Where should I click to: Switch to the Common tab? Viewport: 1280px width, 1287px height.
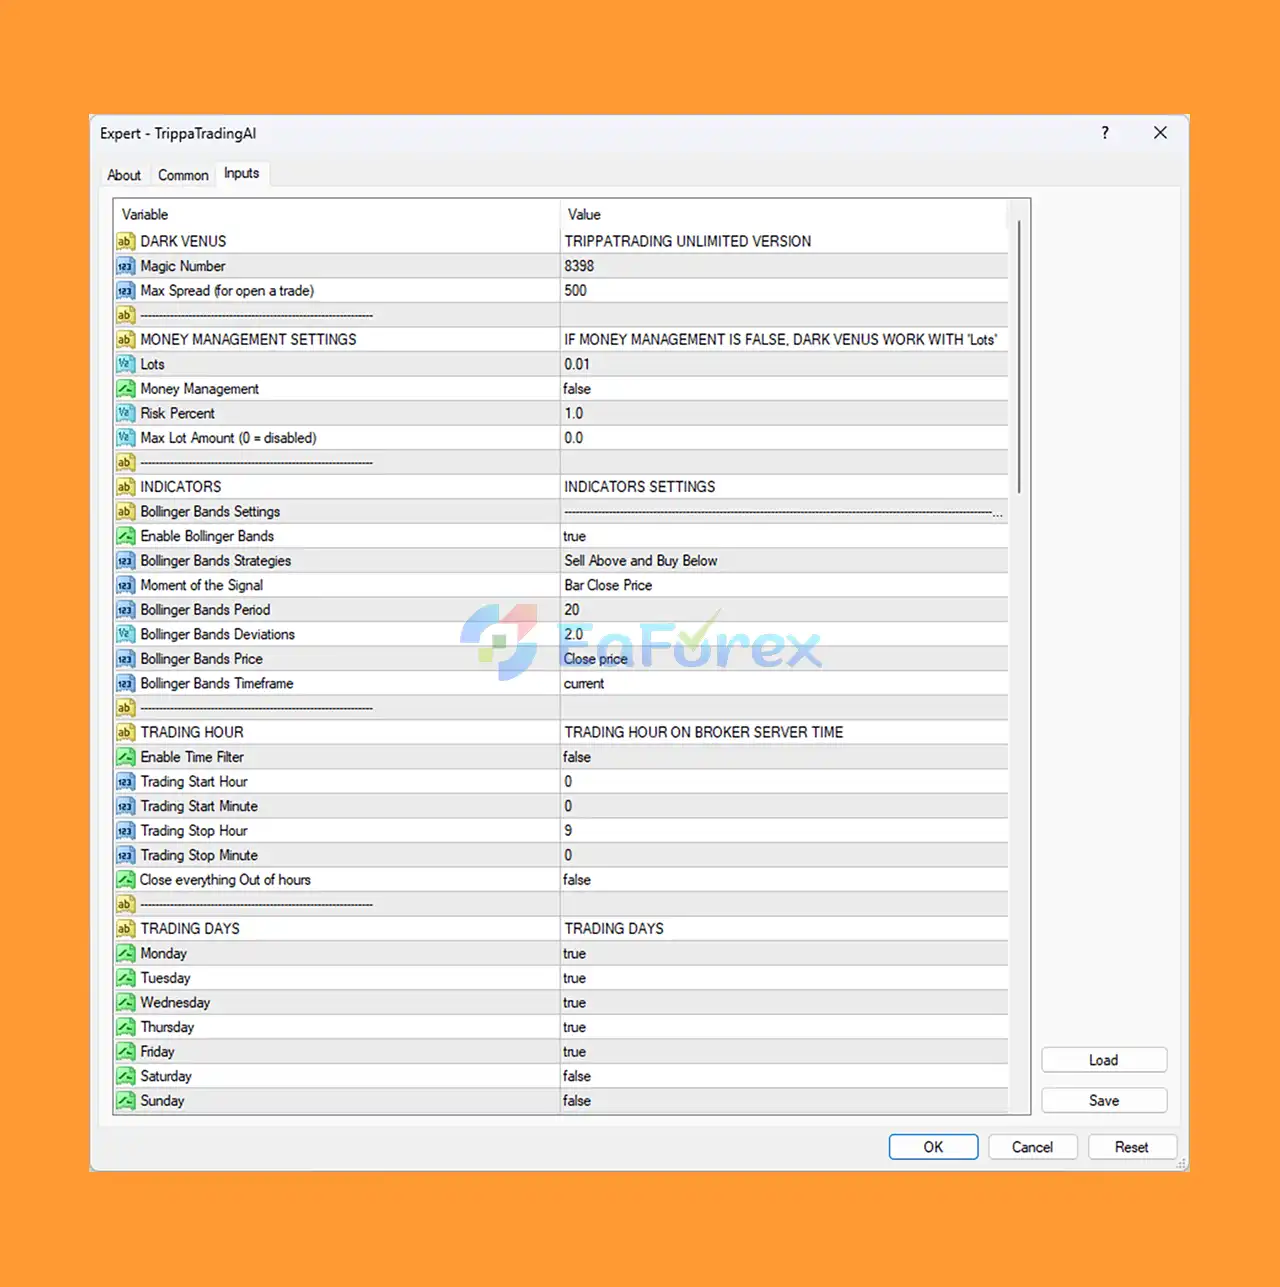click(183, 175)
